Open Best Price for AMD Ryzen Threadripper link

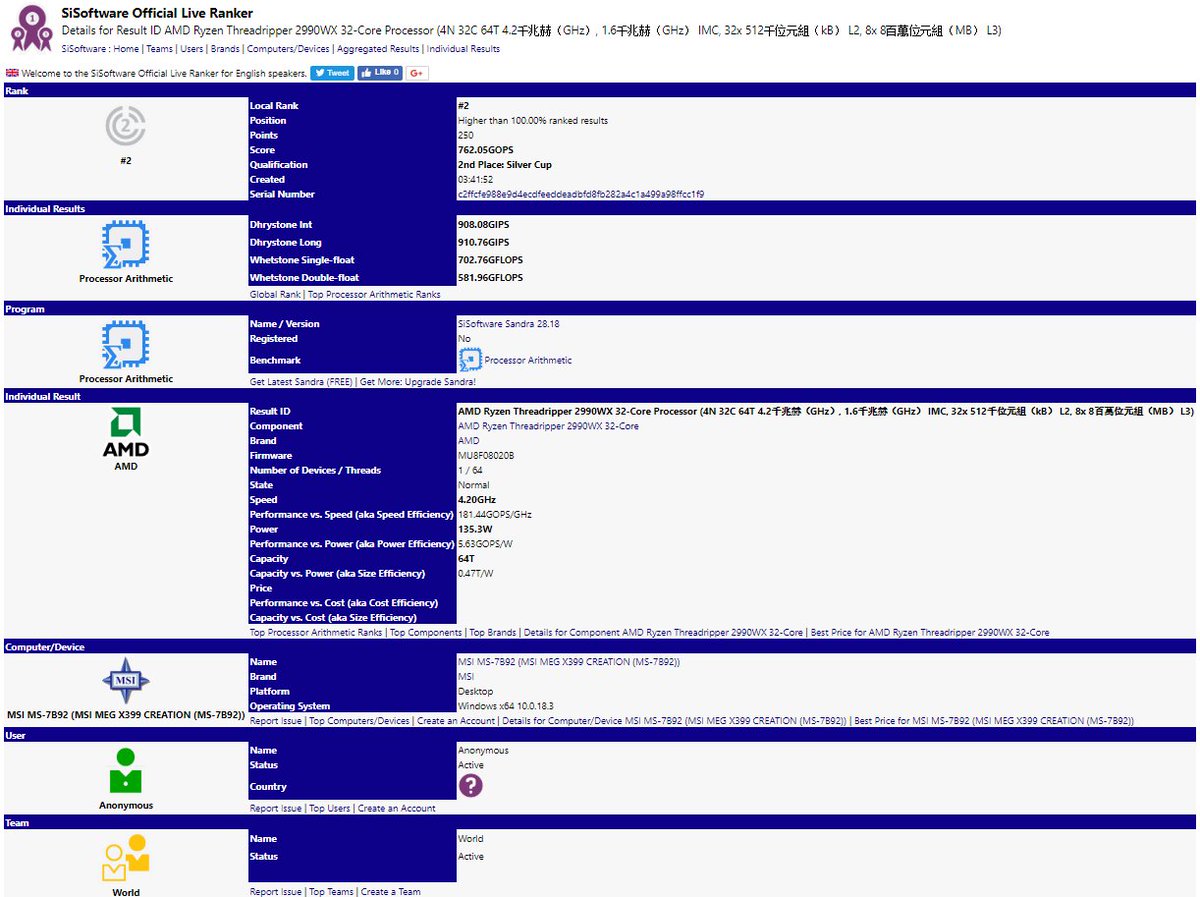click(x=930, y=633)
